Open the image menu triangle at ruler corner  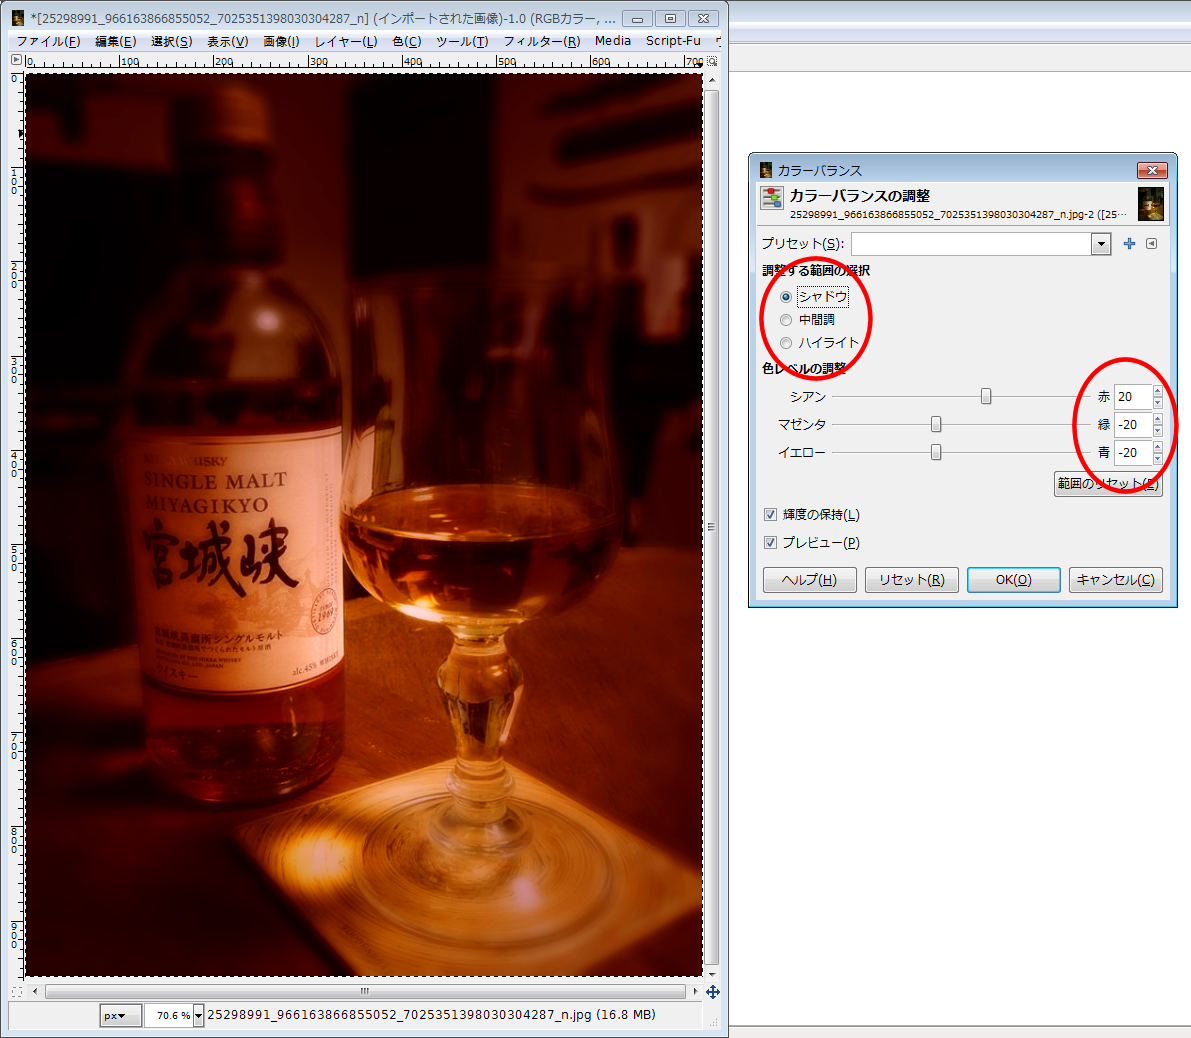click(x=16, y=62)
